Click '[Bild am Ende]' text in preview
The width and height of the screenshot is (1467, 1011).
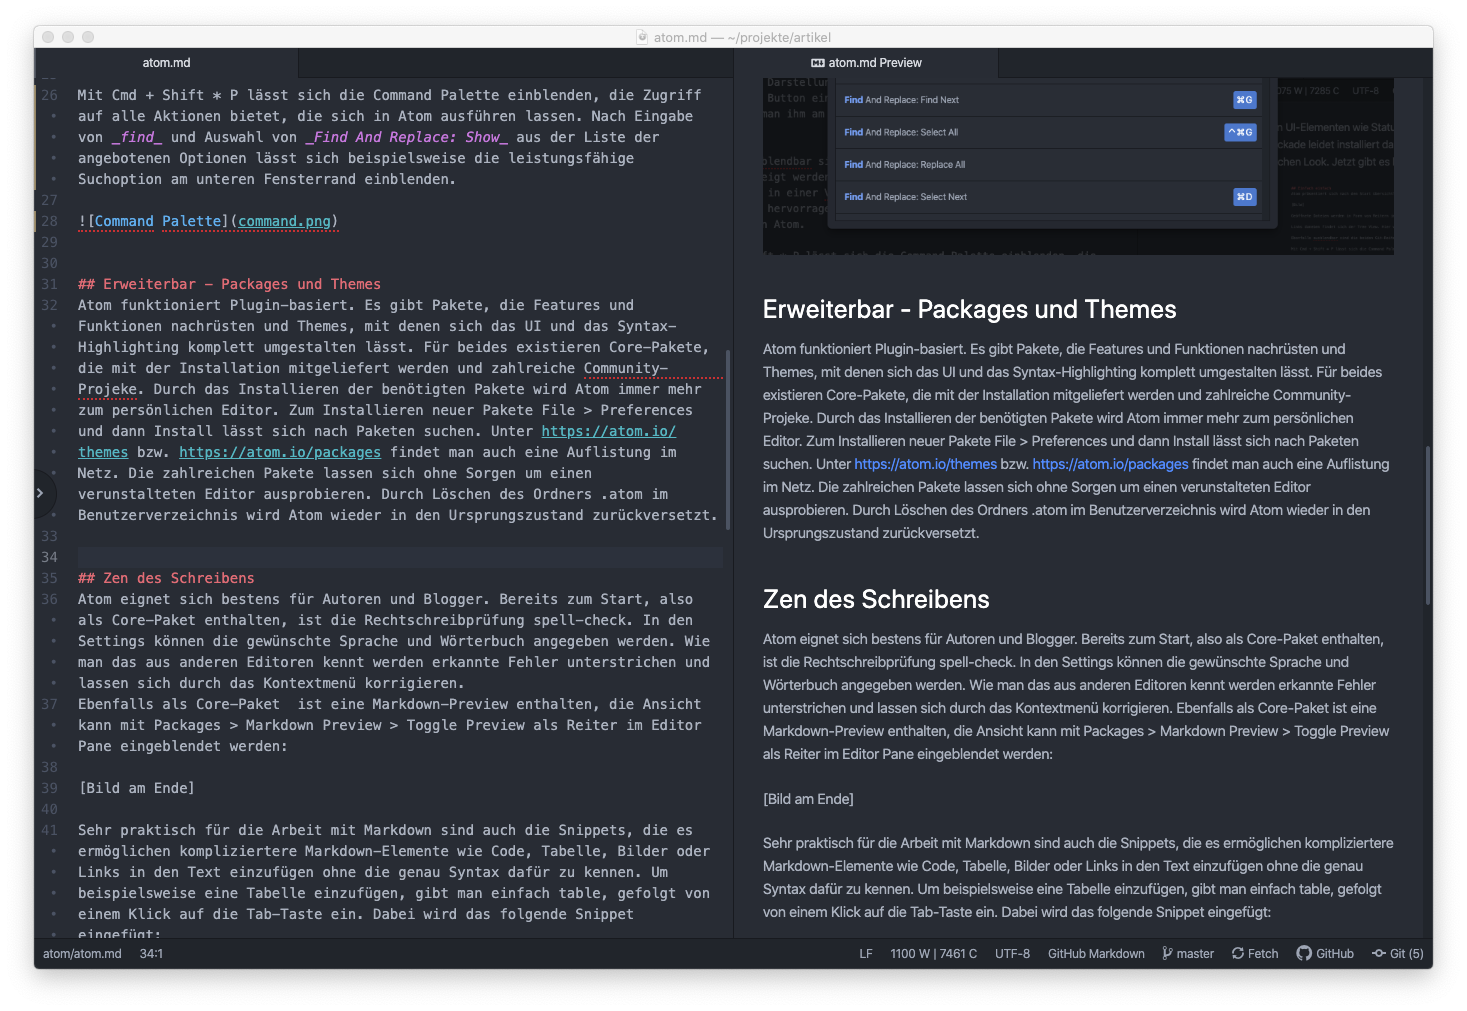[808, 799]
